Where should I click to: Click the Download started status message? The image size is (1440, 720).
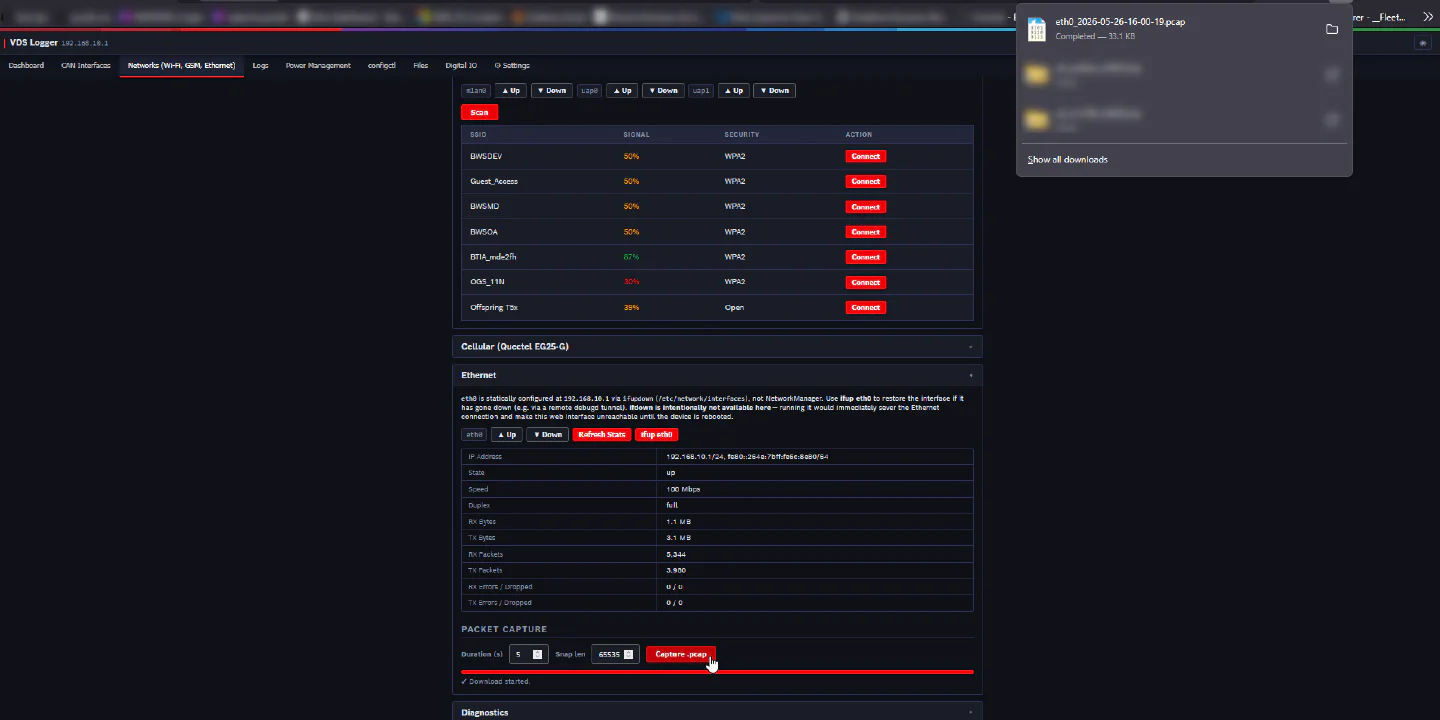click(x=496, y=682)
